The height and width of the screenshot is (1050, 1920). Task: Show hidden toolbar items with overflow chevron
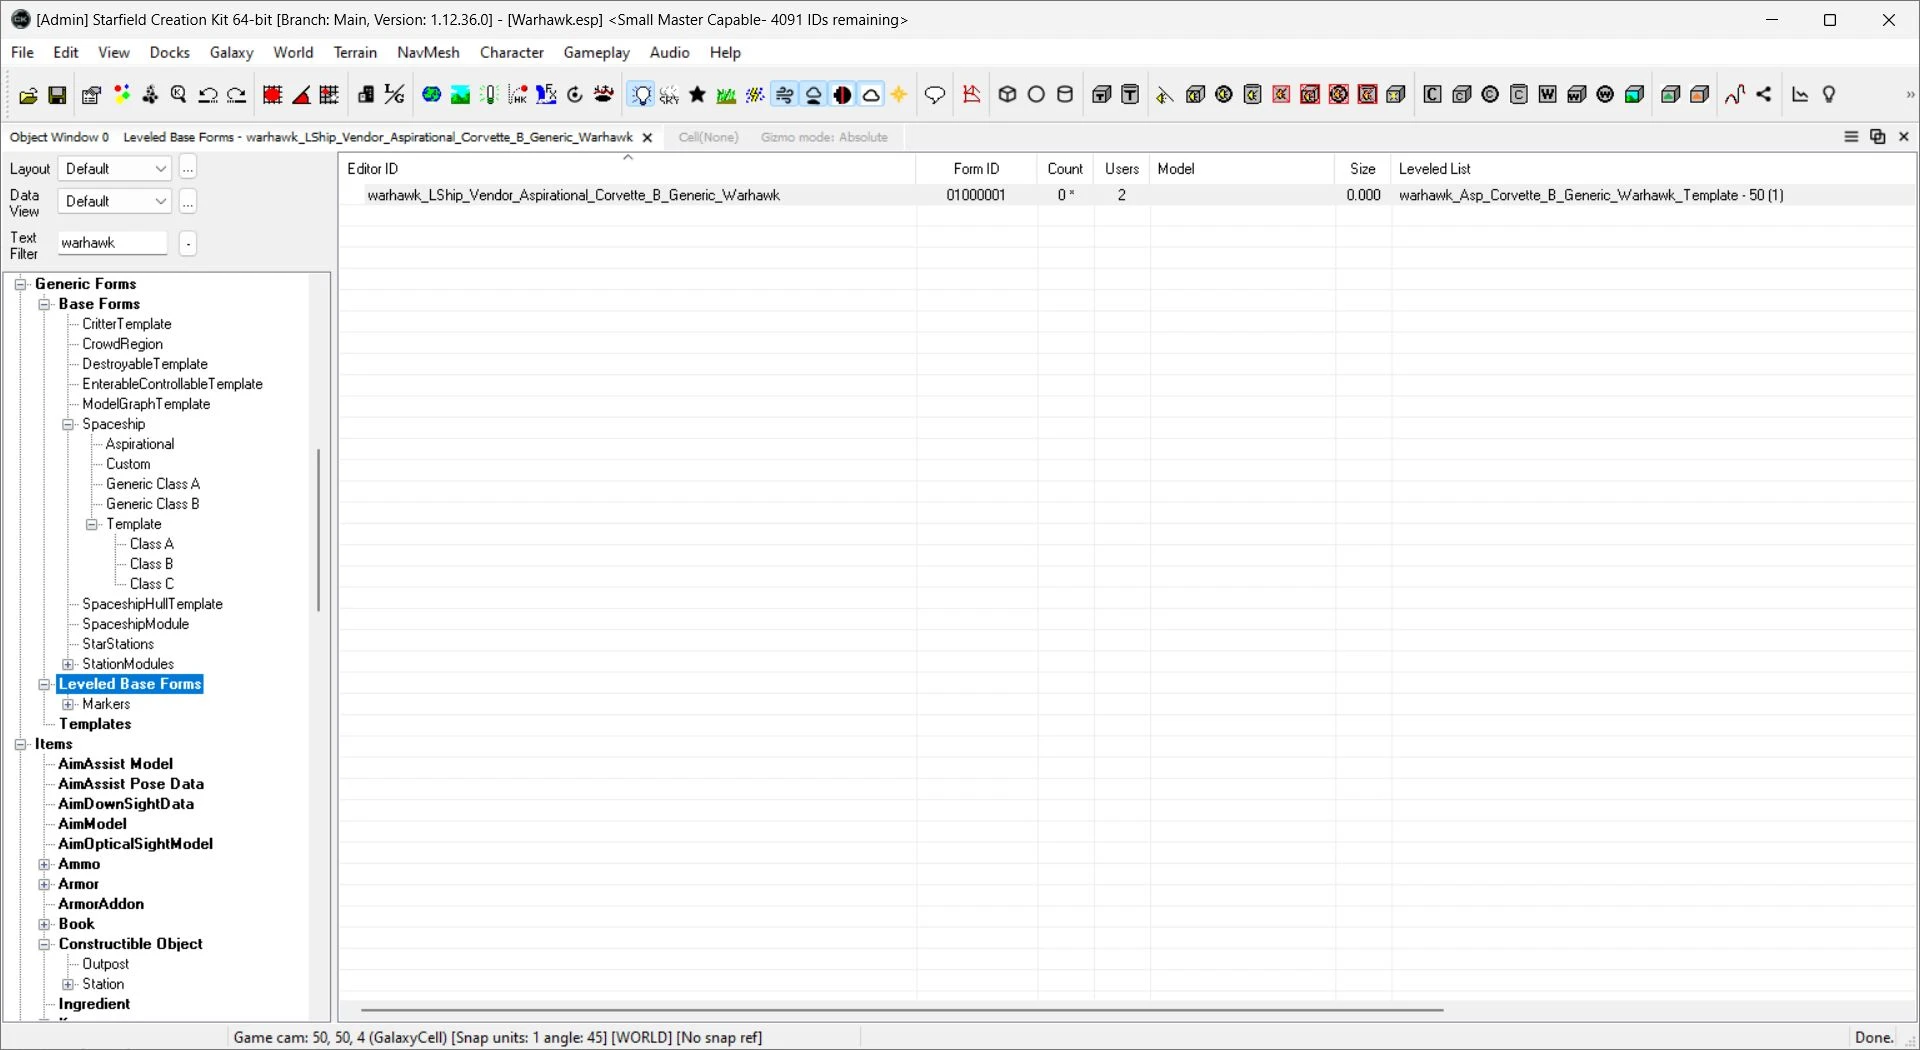pyautogui.click(x=1909, y=95)
